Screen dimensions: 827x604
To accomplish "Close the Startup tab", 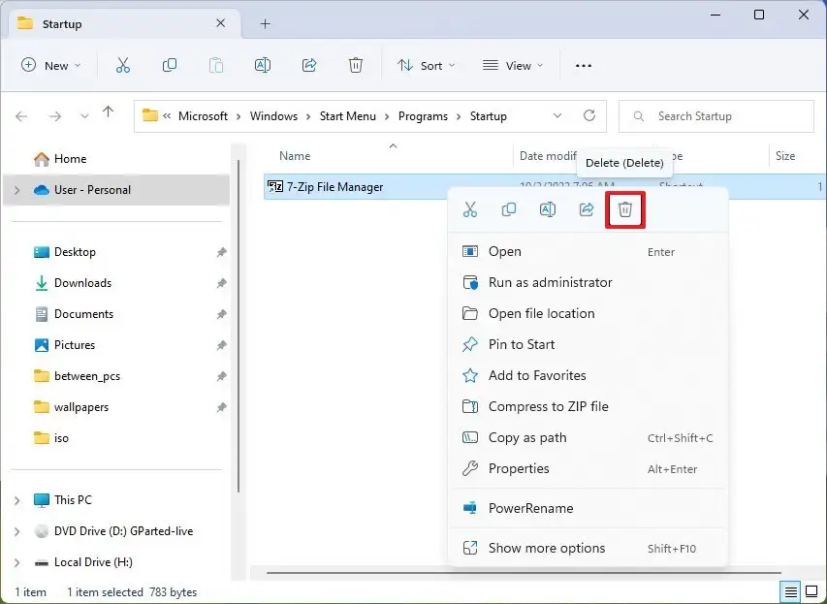I will [220, 23].
